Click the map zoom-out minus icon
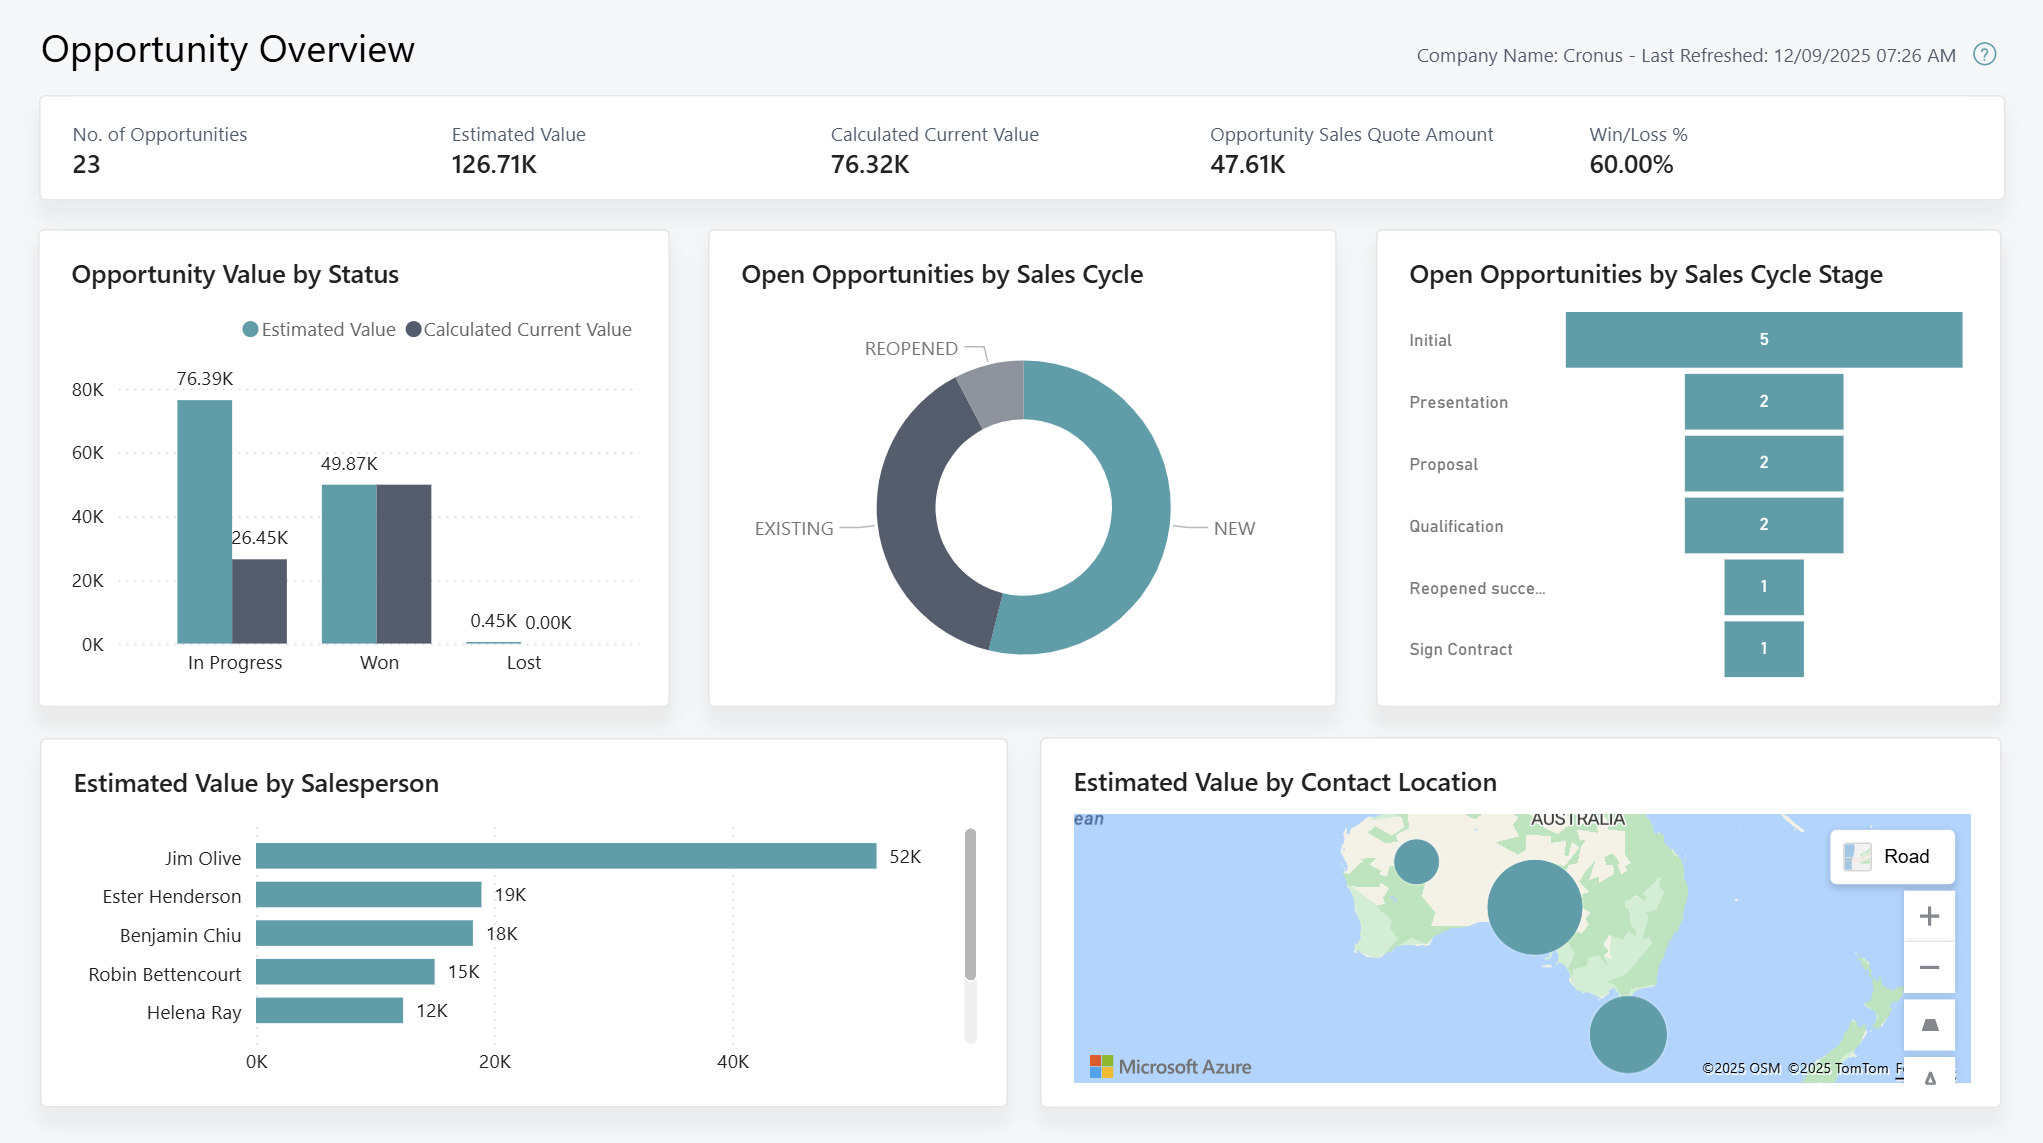The height and width of the screenshot is (1143, 2043). tap(1928, 967)
